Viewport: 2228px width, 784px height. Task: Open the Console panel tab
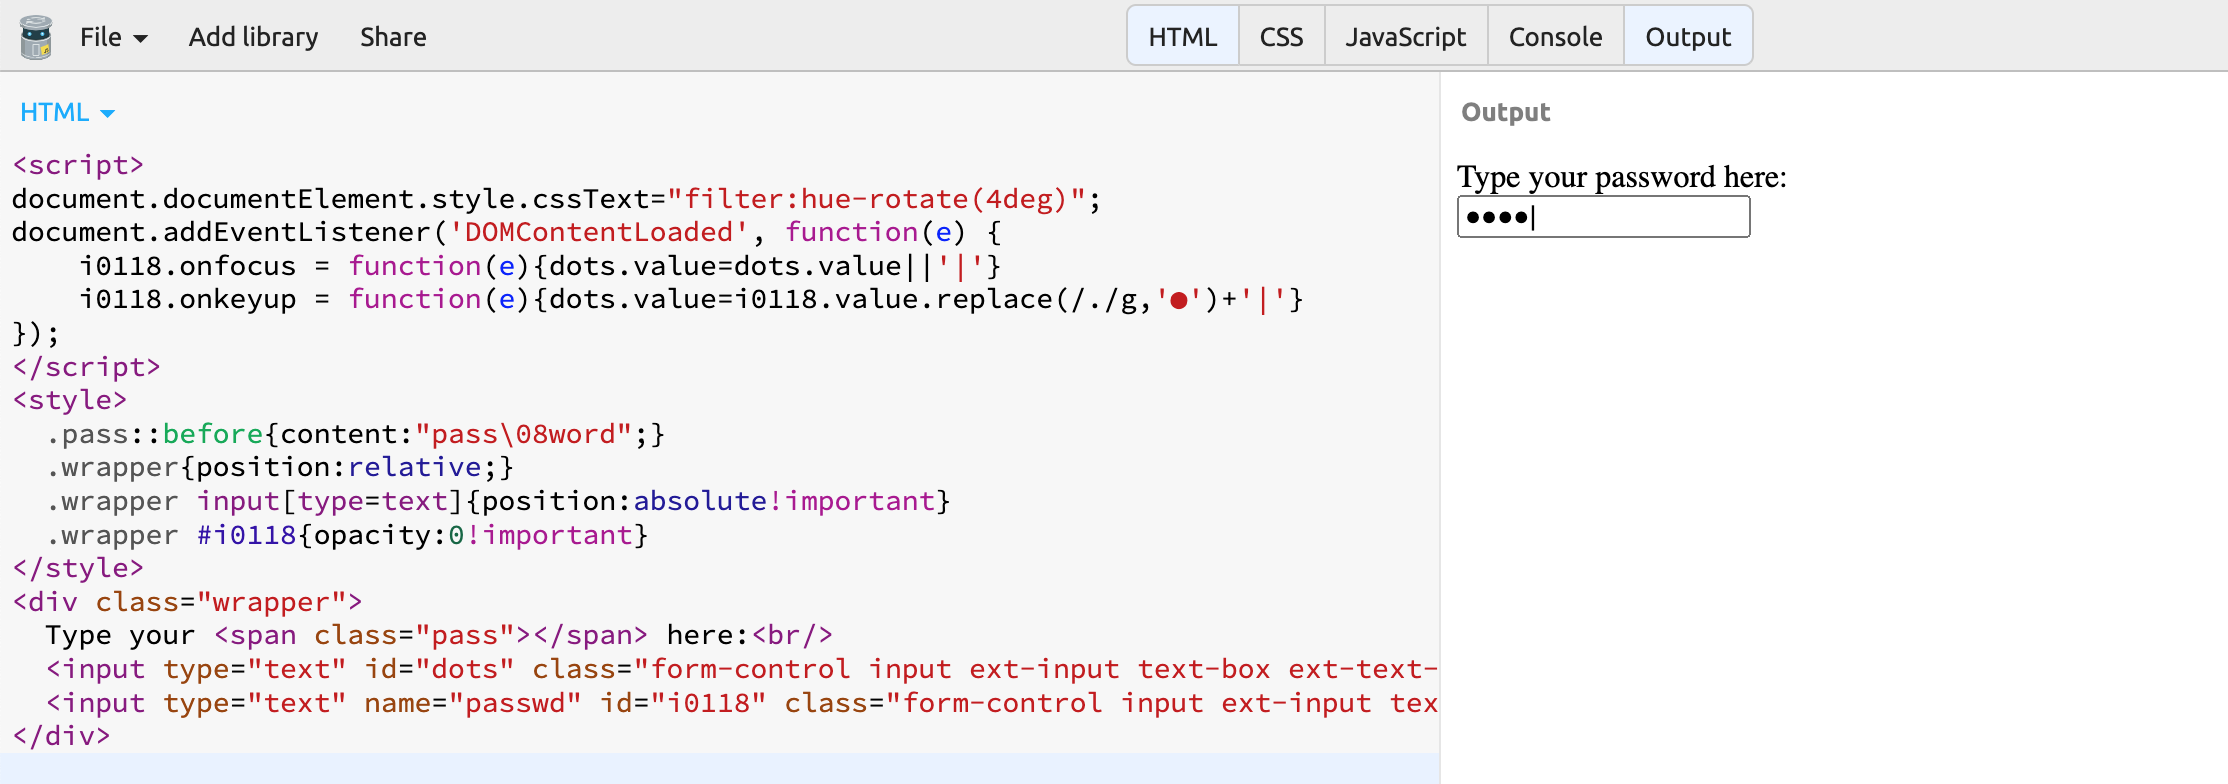[1555, 37]
